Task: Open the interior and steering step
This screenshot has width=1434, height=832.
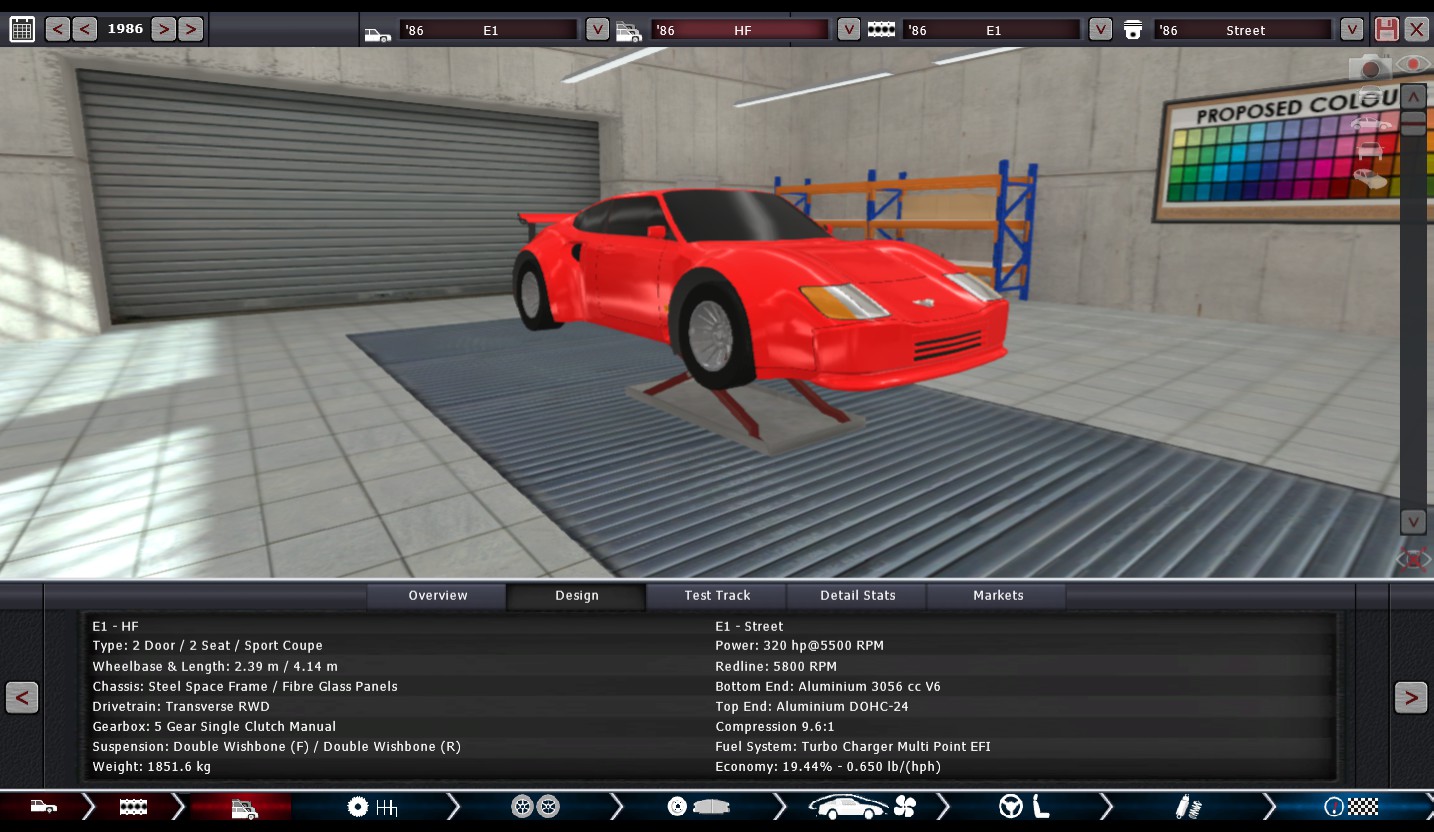Action: (x=1024, y=807)
